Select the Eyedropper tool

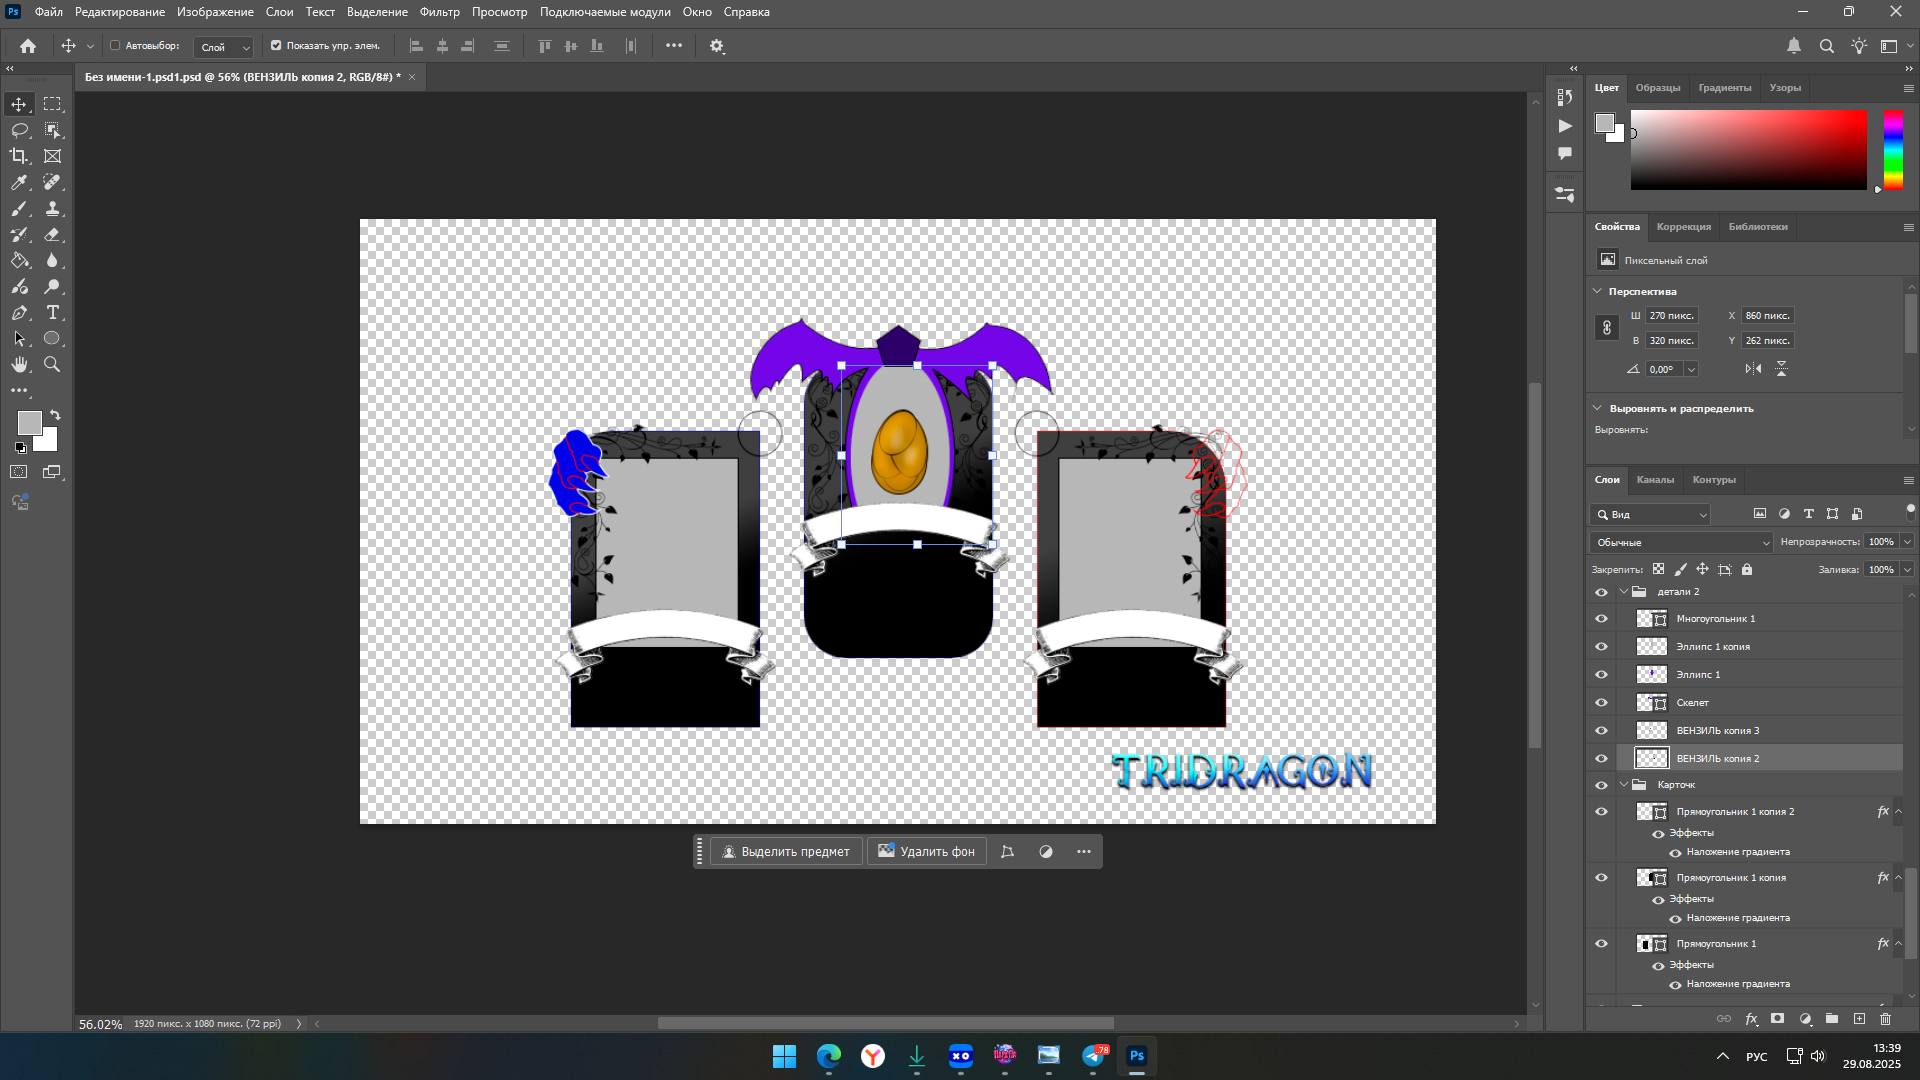click(x=19, y=182)
